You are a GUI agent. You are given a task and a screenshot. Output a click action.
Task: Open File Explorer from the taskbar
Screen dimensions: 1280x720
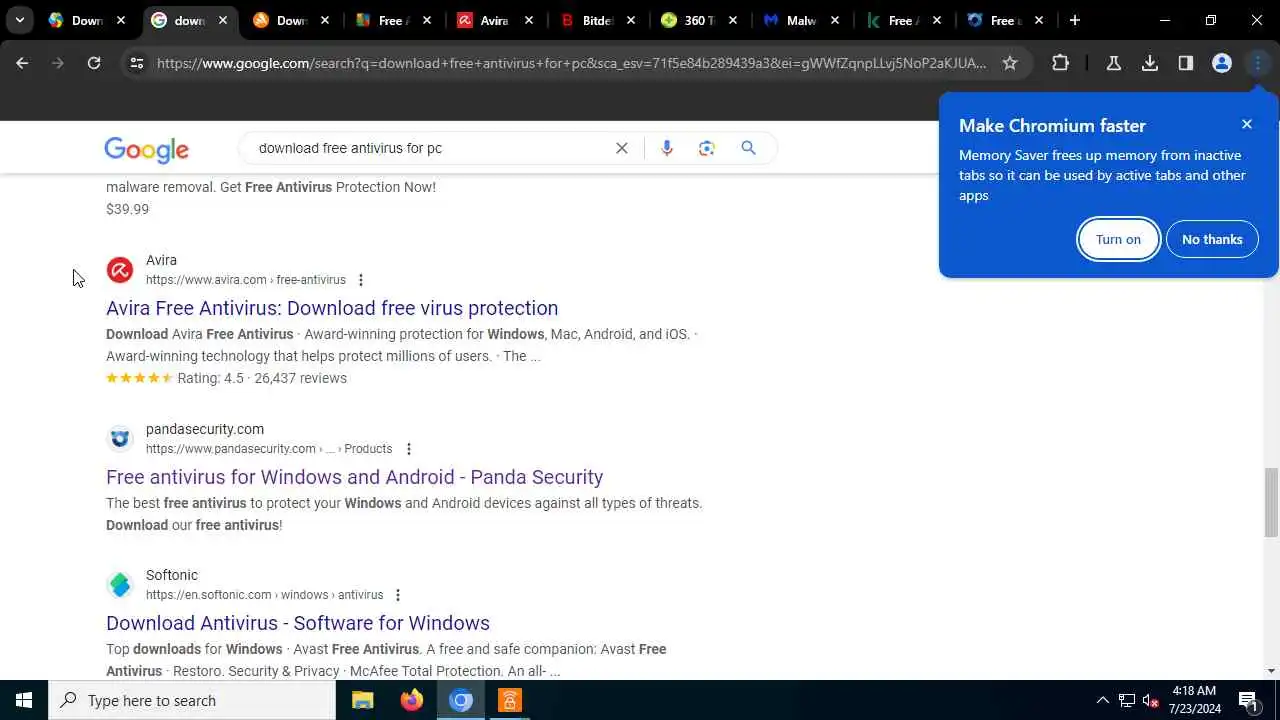point(363,700)
